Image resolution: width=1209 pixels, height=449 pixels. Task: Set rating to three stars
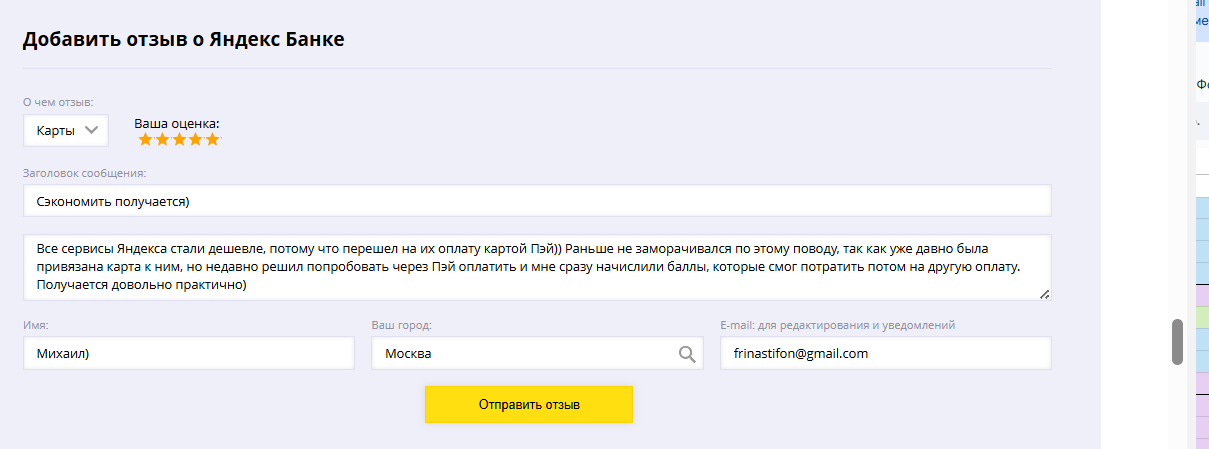[179, 140]
